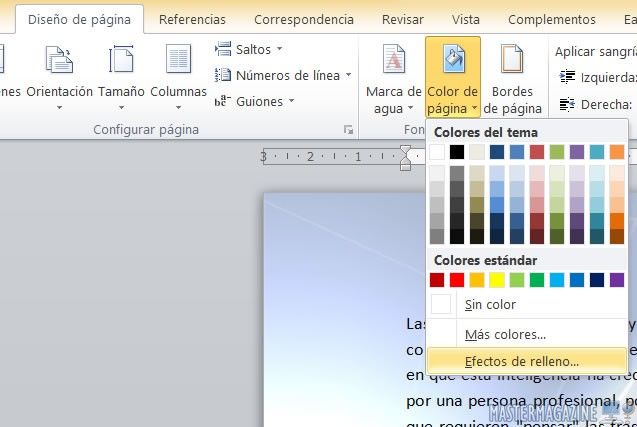Expand the Saltos dropdown arrow
The height and width of the screenshot is (427, 637).
pos(280,49)
